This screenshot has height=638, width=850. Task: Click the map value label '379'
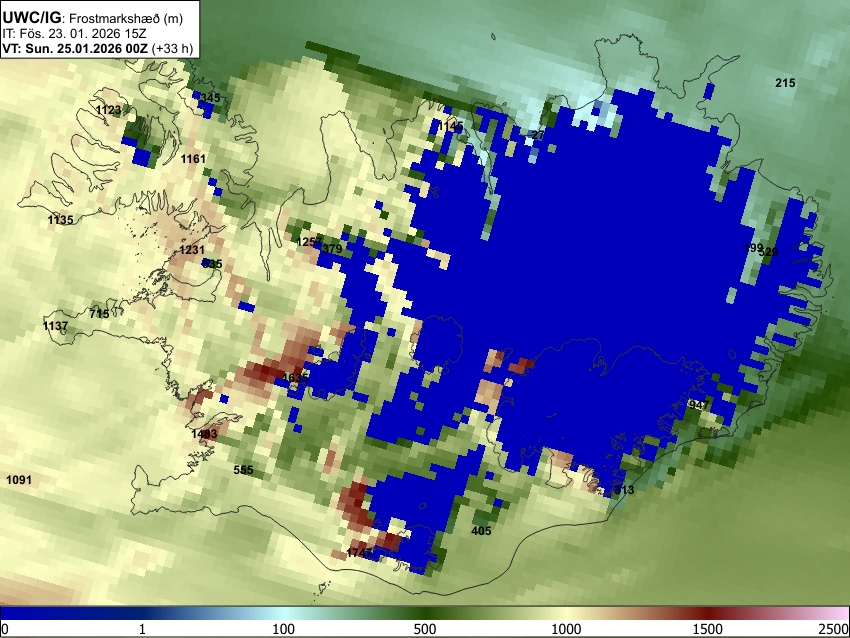coord(332,249)
